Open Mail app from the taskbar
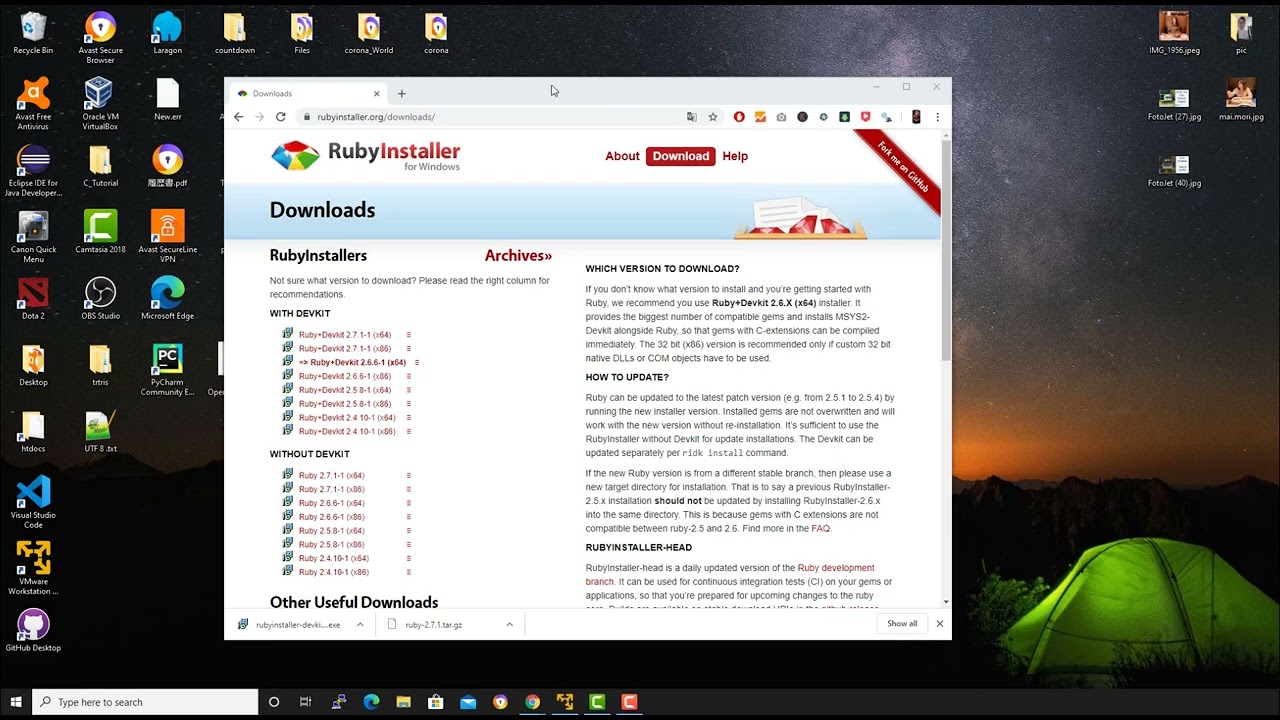 point(468,702)
